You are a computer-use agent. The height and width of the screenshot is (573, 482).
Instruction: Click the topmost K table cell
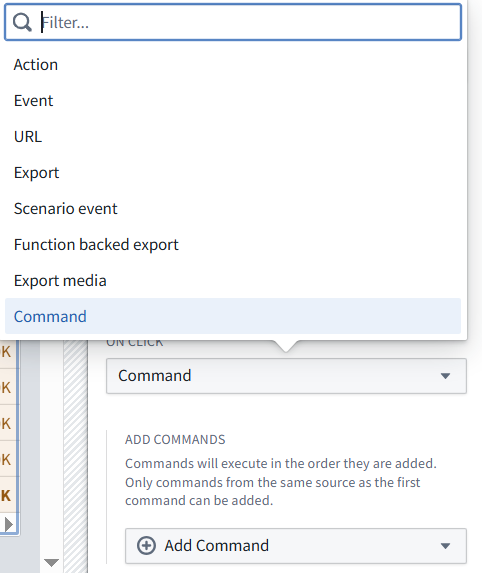tap(6, 351)
